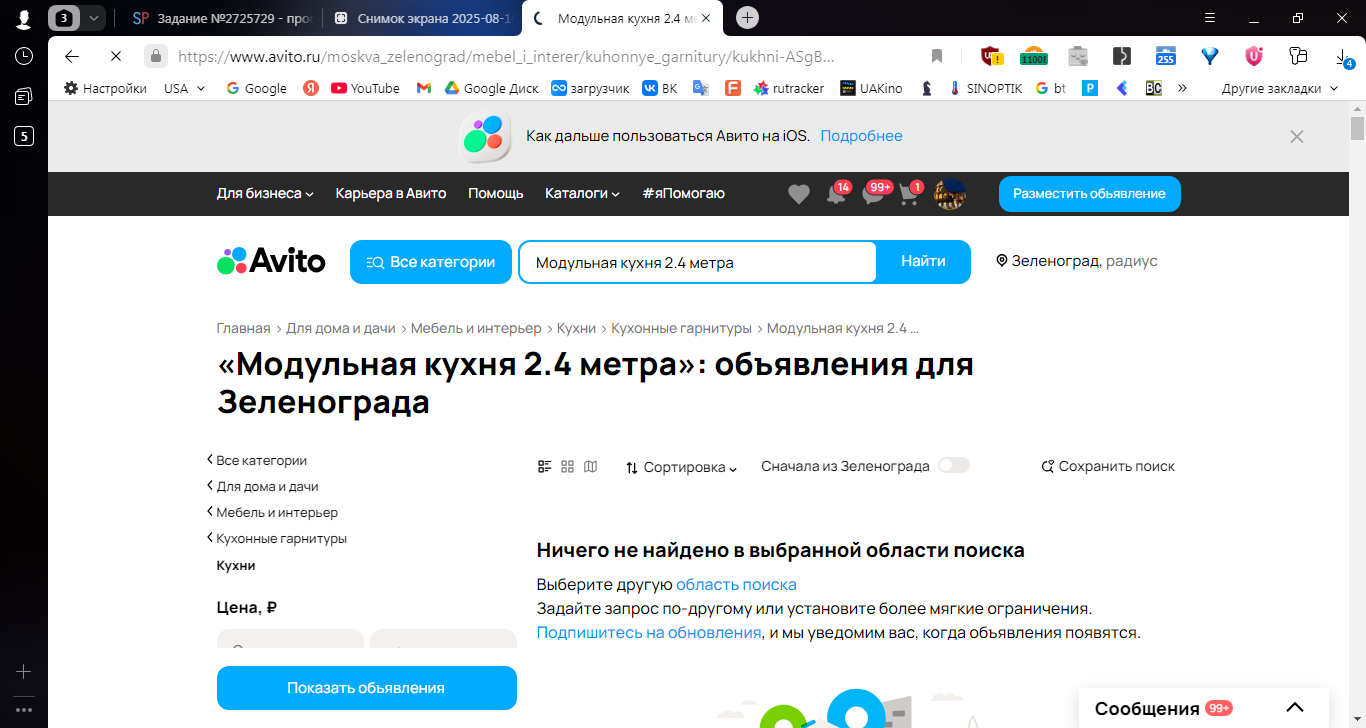
Task: Click the lock icon in the address bar
Action: pyautogui.click(x=155, y=56)
